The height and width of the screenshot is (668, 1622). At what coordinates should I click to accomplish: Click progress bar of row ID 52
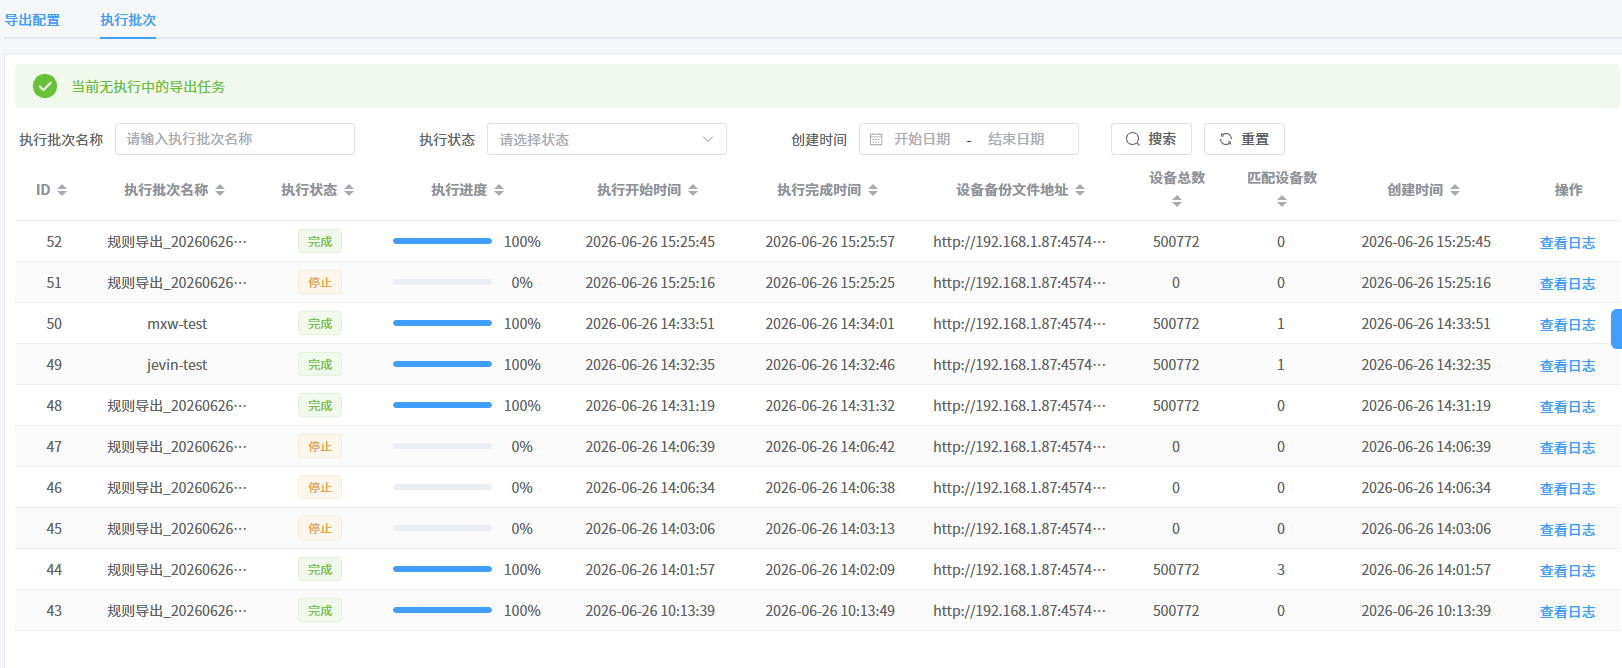(442, 241)
